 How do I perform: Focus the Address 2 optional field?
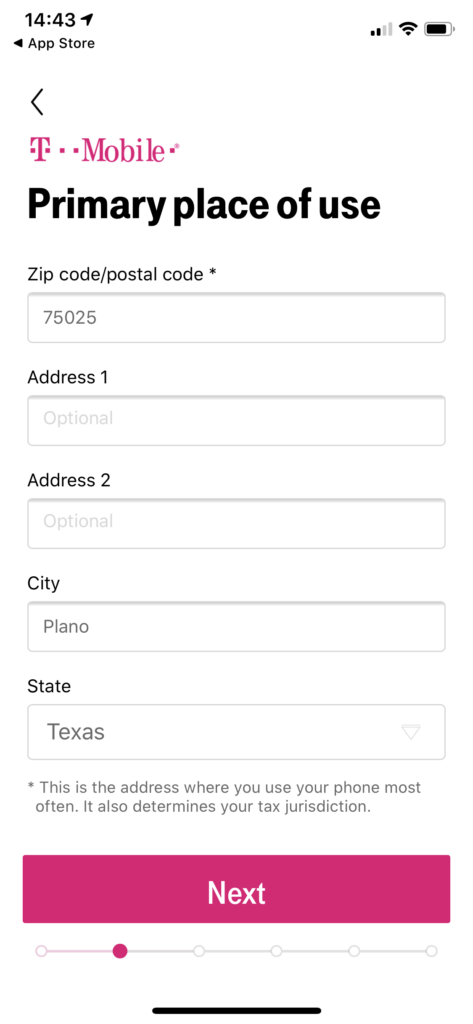click(x=236, y=524)
